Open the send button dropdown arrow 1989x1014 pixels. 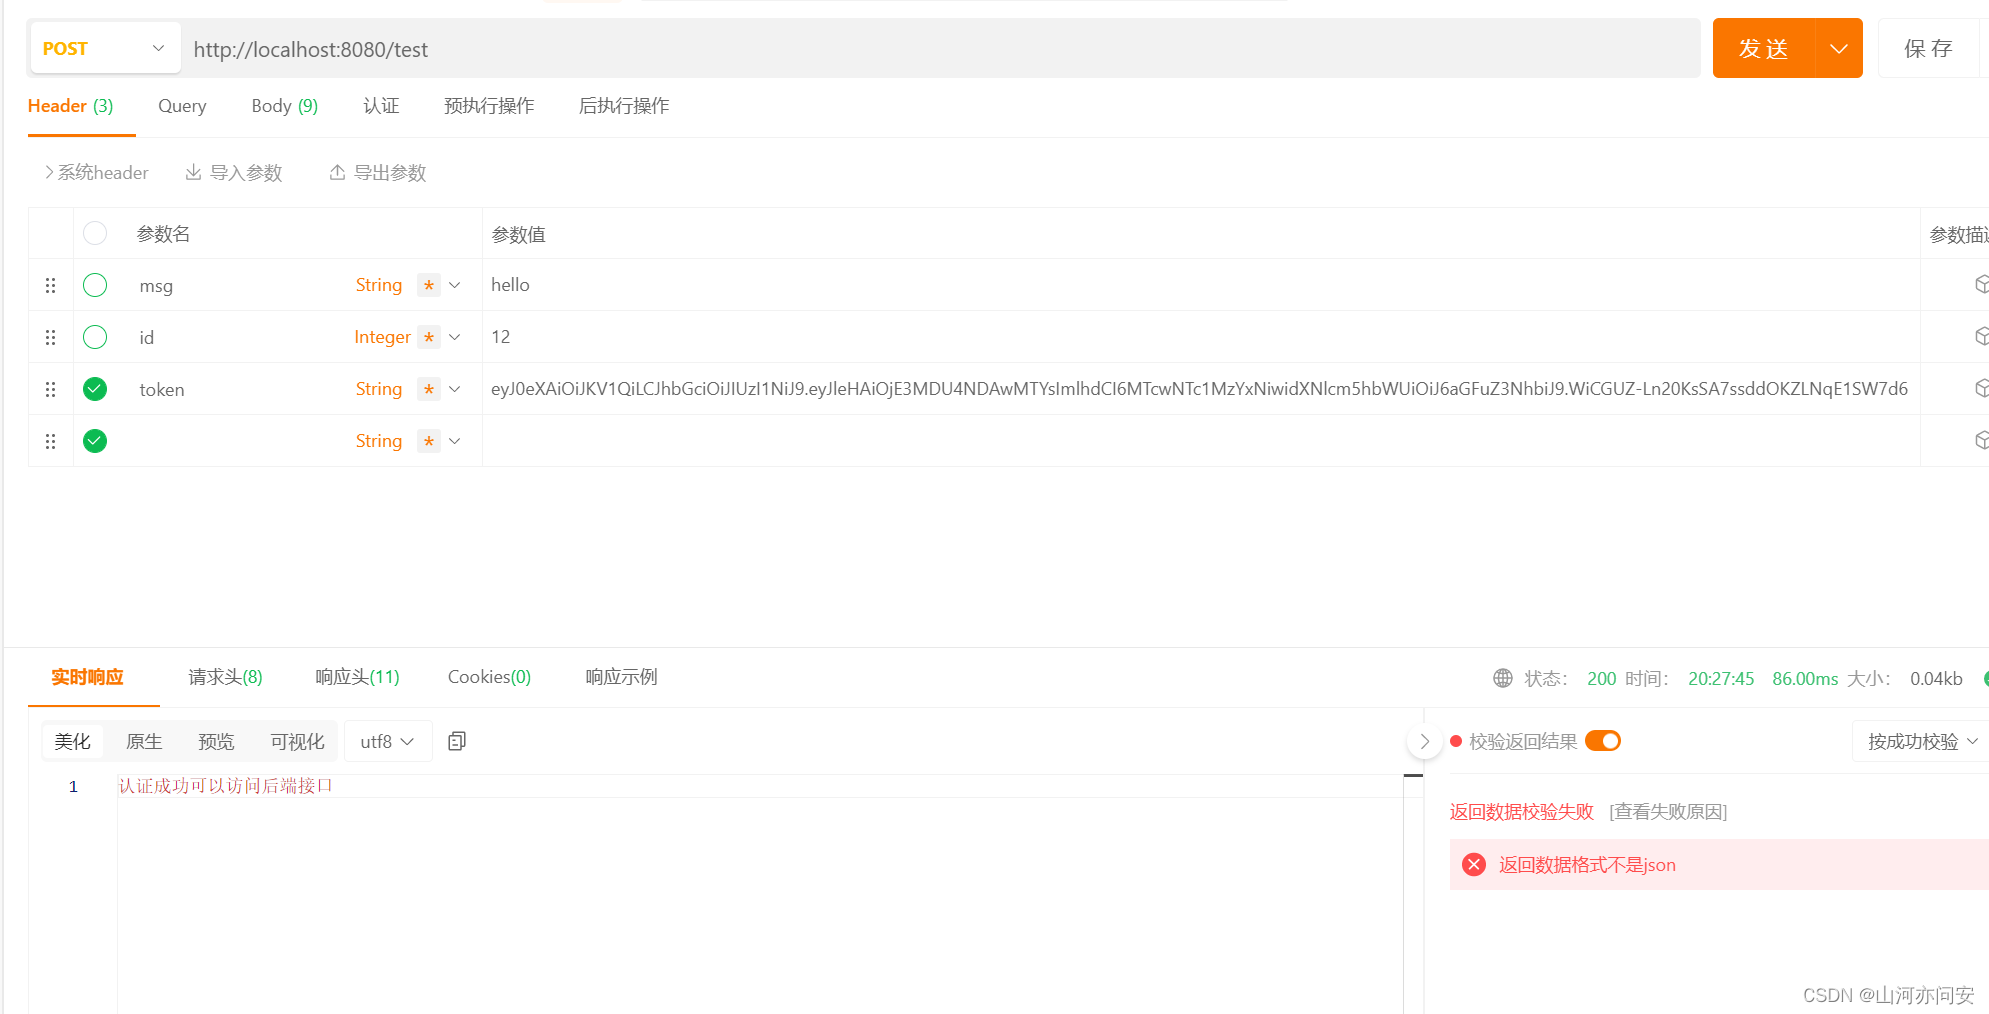pos(1838,48)
